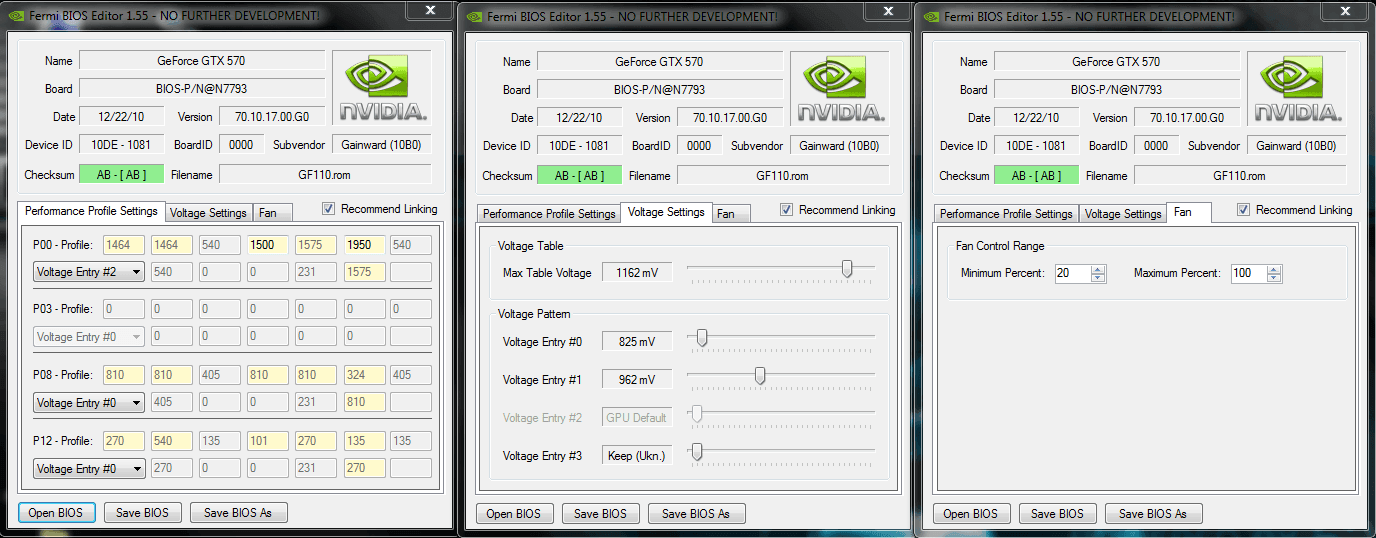Click the NVIDIA logo in the Fan tab window

point(1297,90)
